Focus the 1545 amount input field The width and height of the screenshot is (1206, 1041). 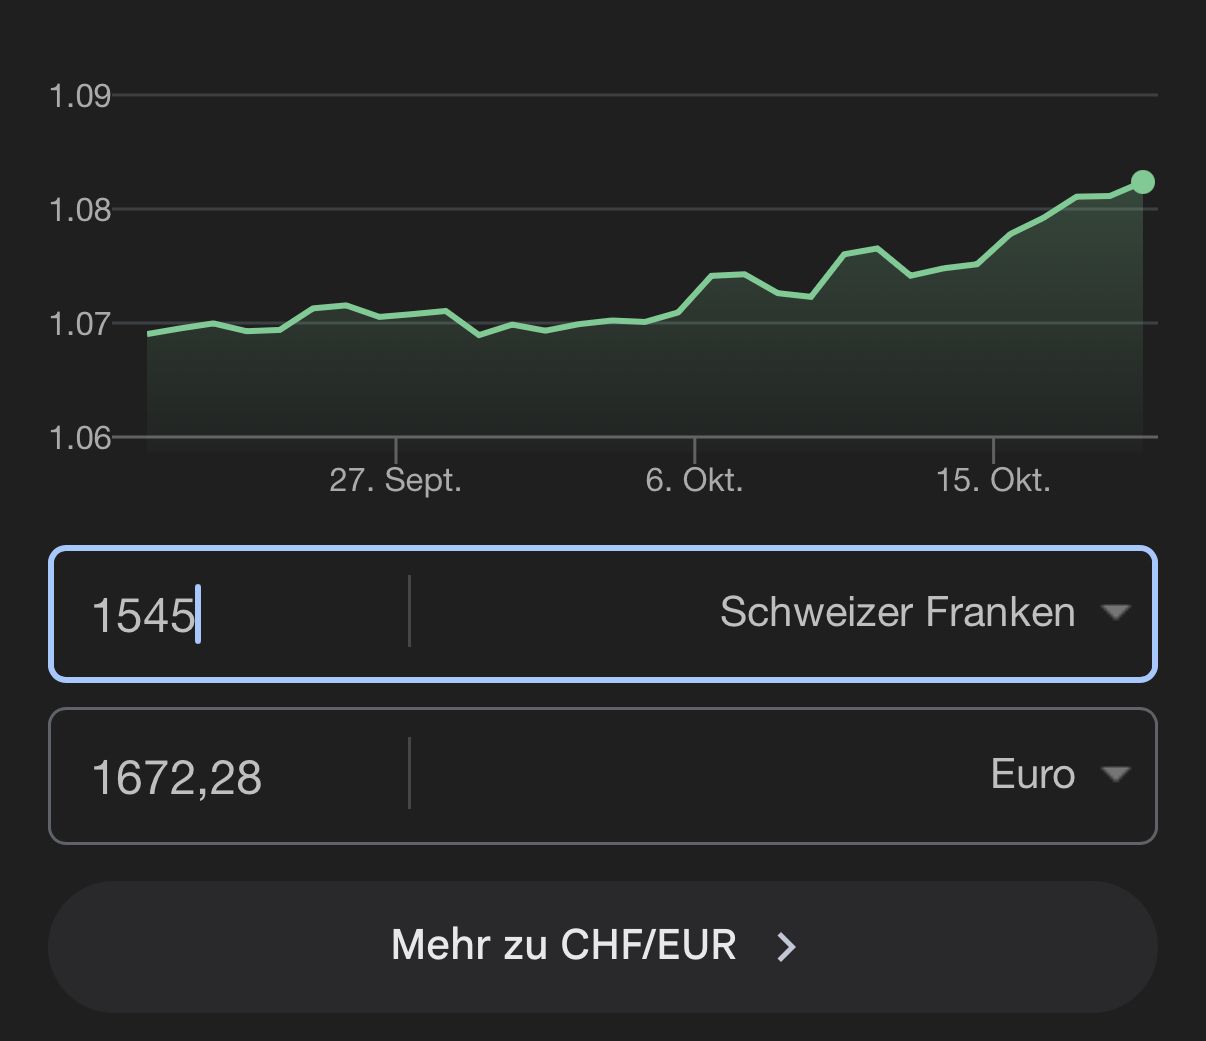230,614
